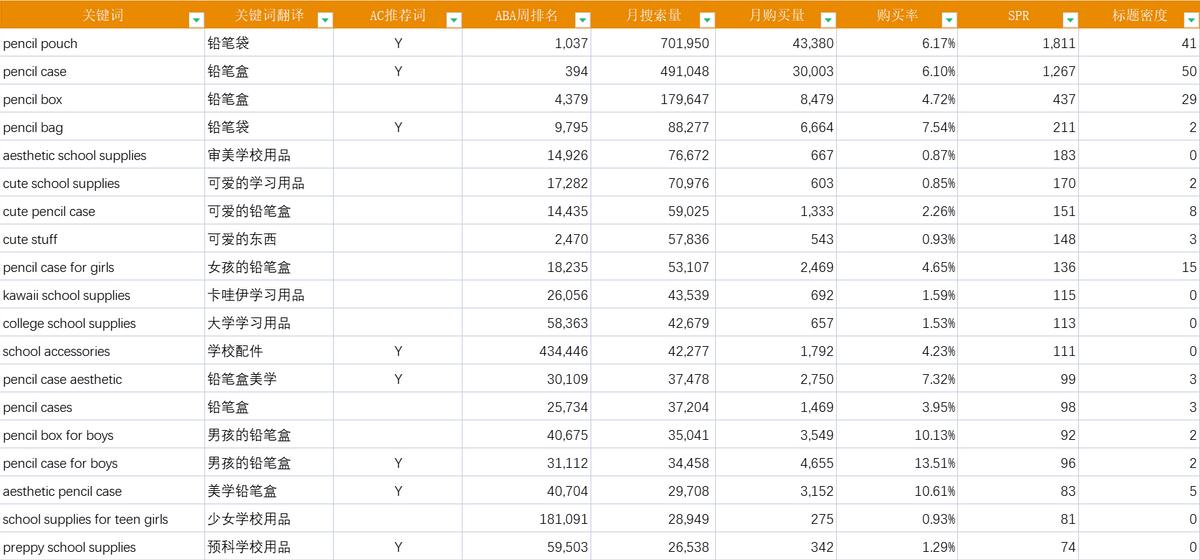Select the 'college school supplies' cell
The image size is (1200, 560).
click(x=102, y=323)
